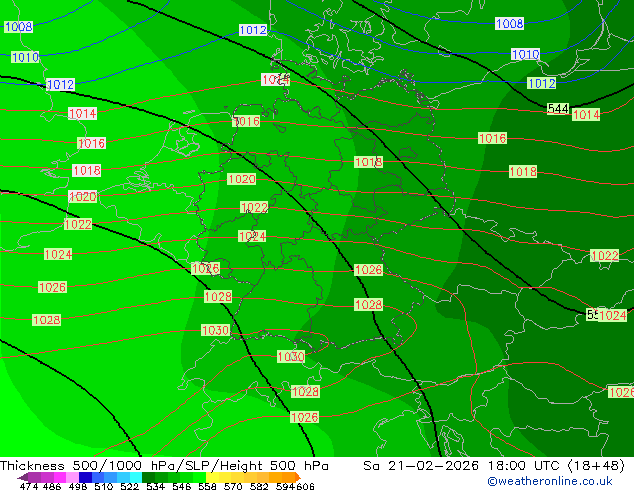This screenshot has width=634, height=490.
Task: Click the red 1016 label on the right side
Action: [x=492, y=139]
